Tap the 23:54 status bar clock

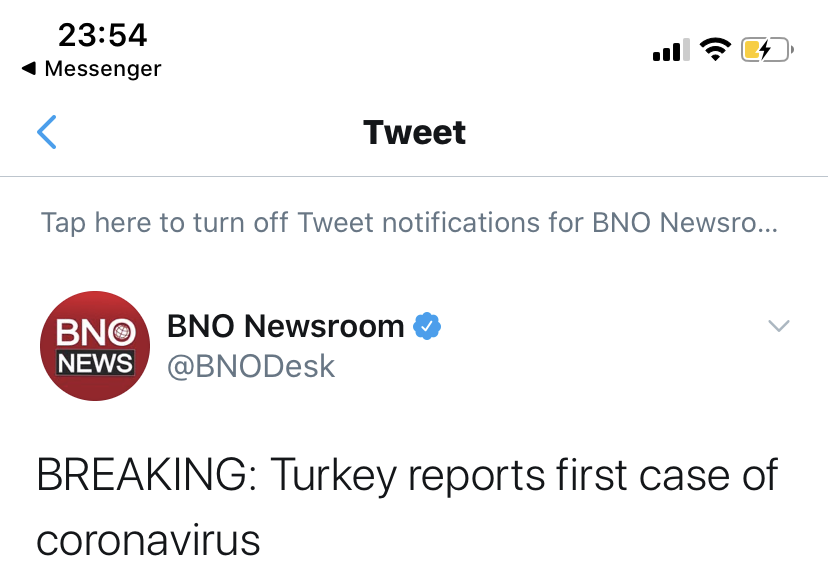coord(102,35)
